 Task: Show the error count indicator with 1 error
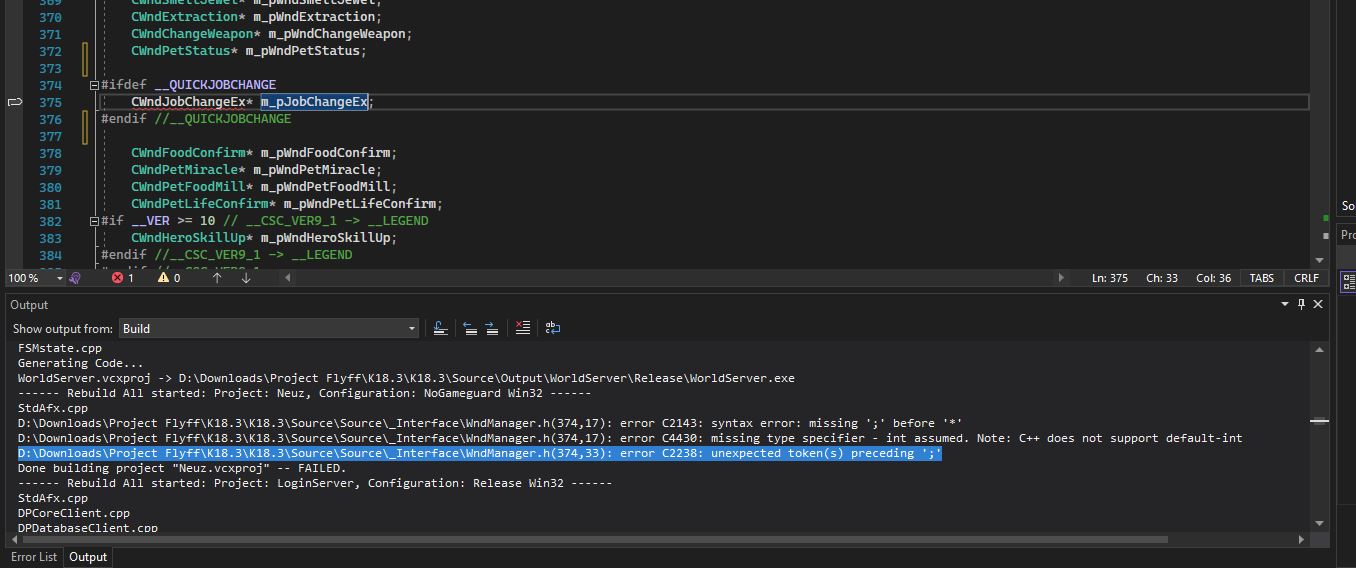123,278
